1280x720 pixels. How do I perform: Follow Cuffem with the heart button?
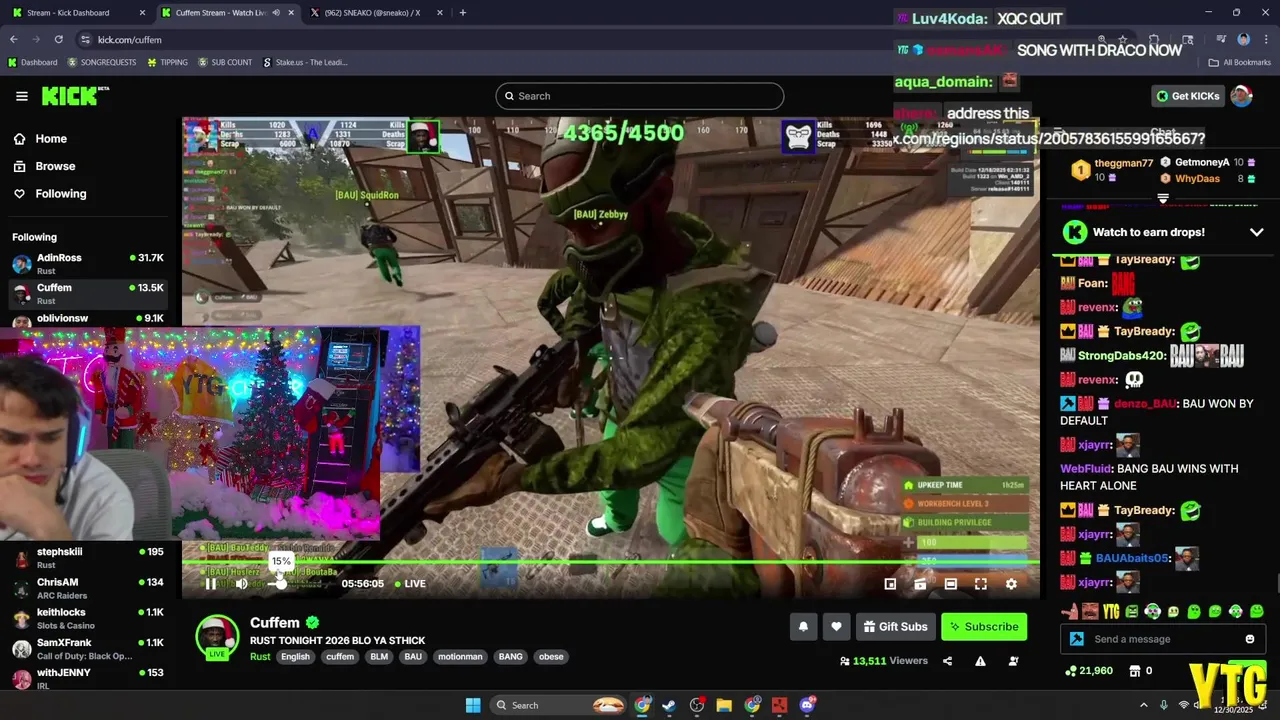[x=836, y=627]
